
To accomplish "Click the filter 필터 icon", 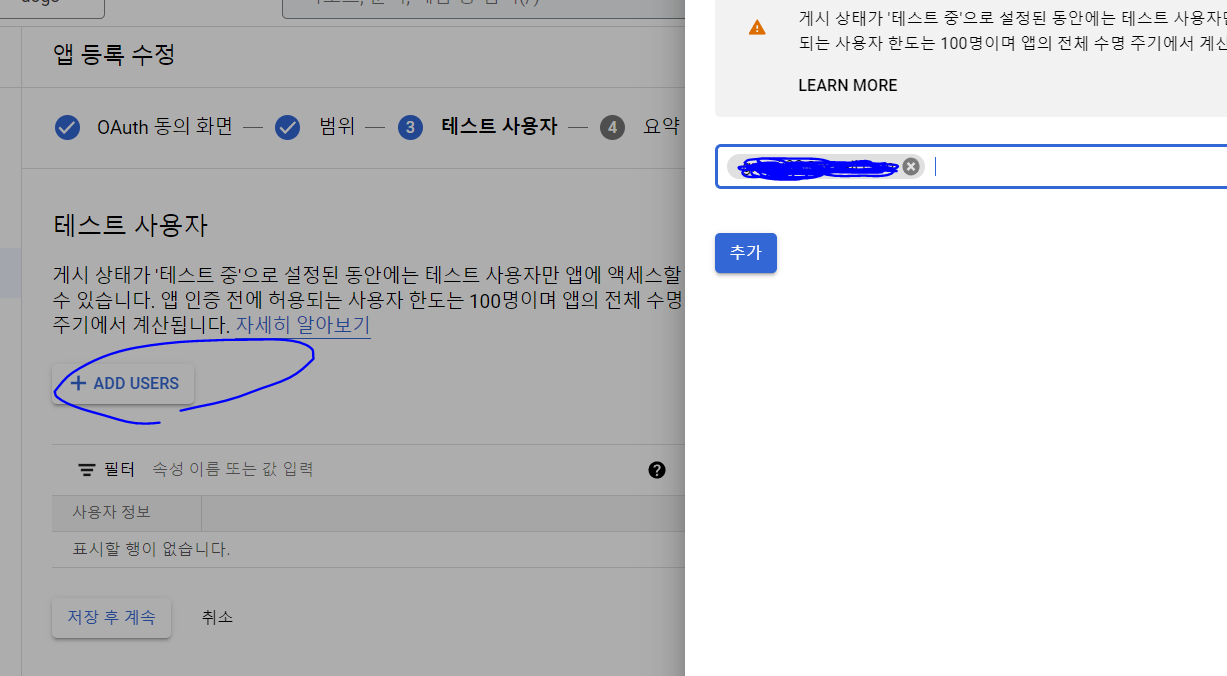I will point(87,470).
